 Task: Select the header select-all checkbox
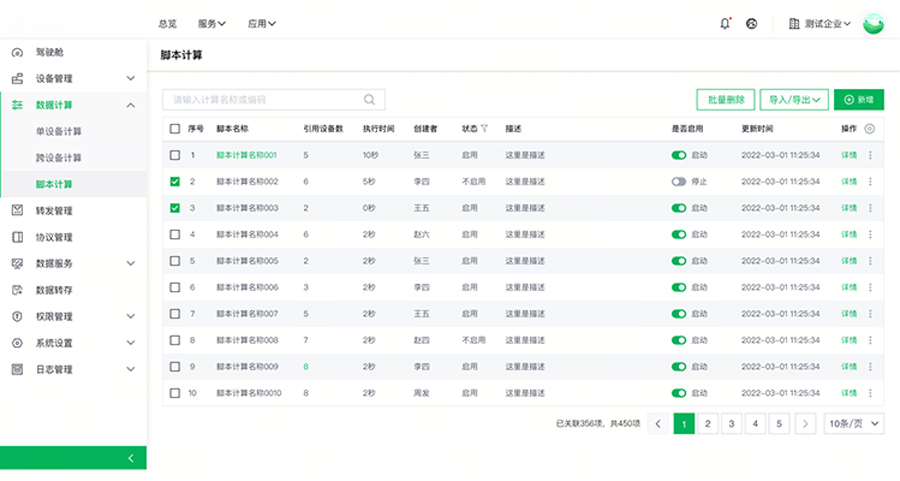tap(175, 129)
